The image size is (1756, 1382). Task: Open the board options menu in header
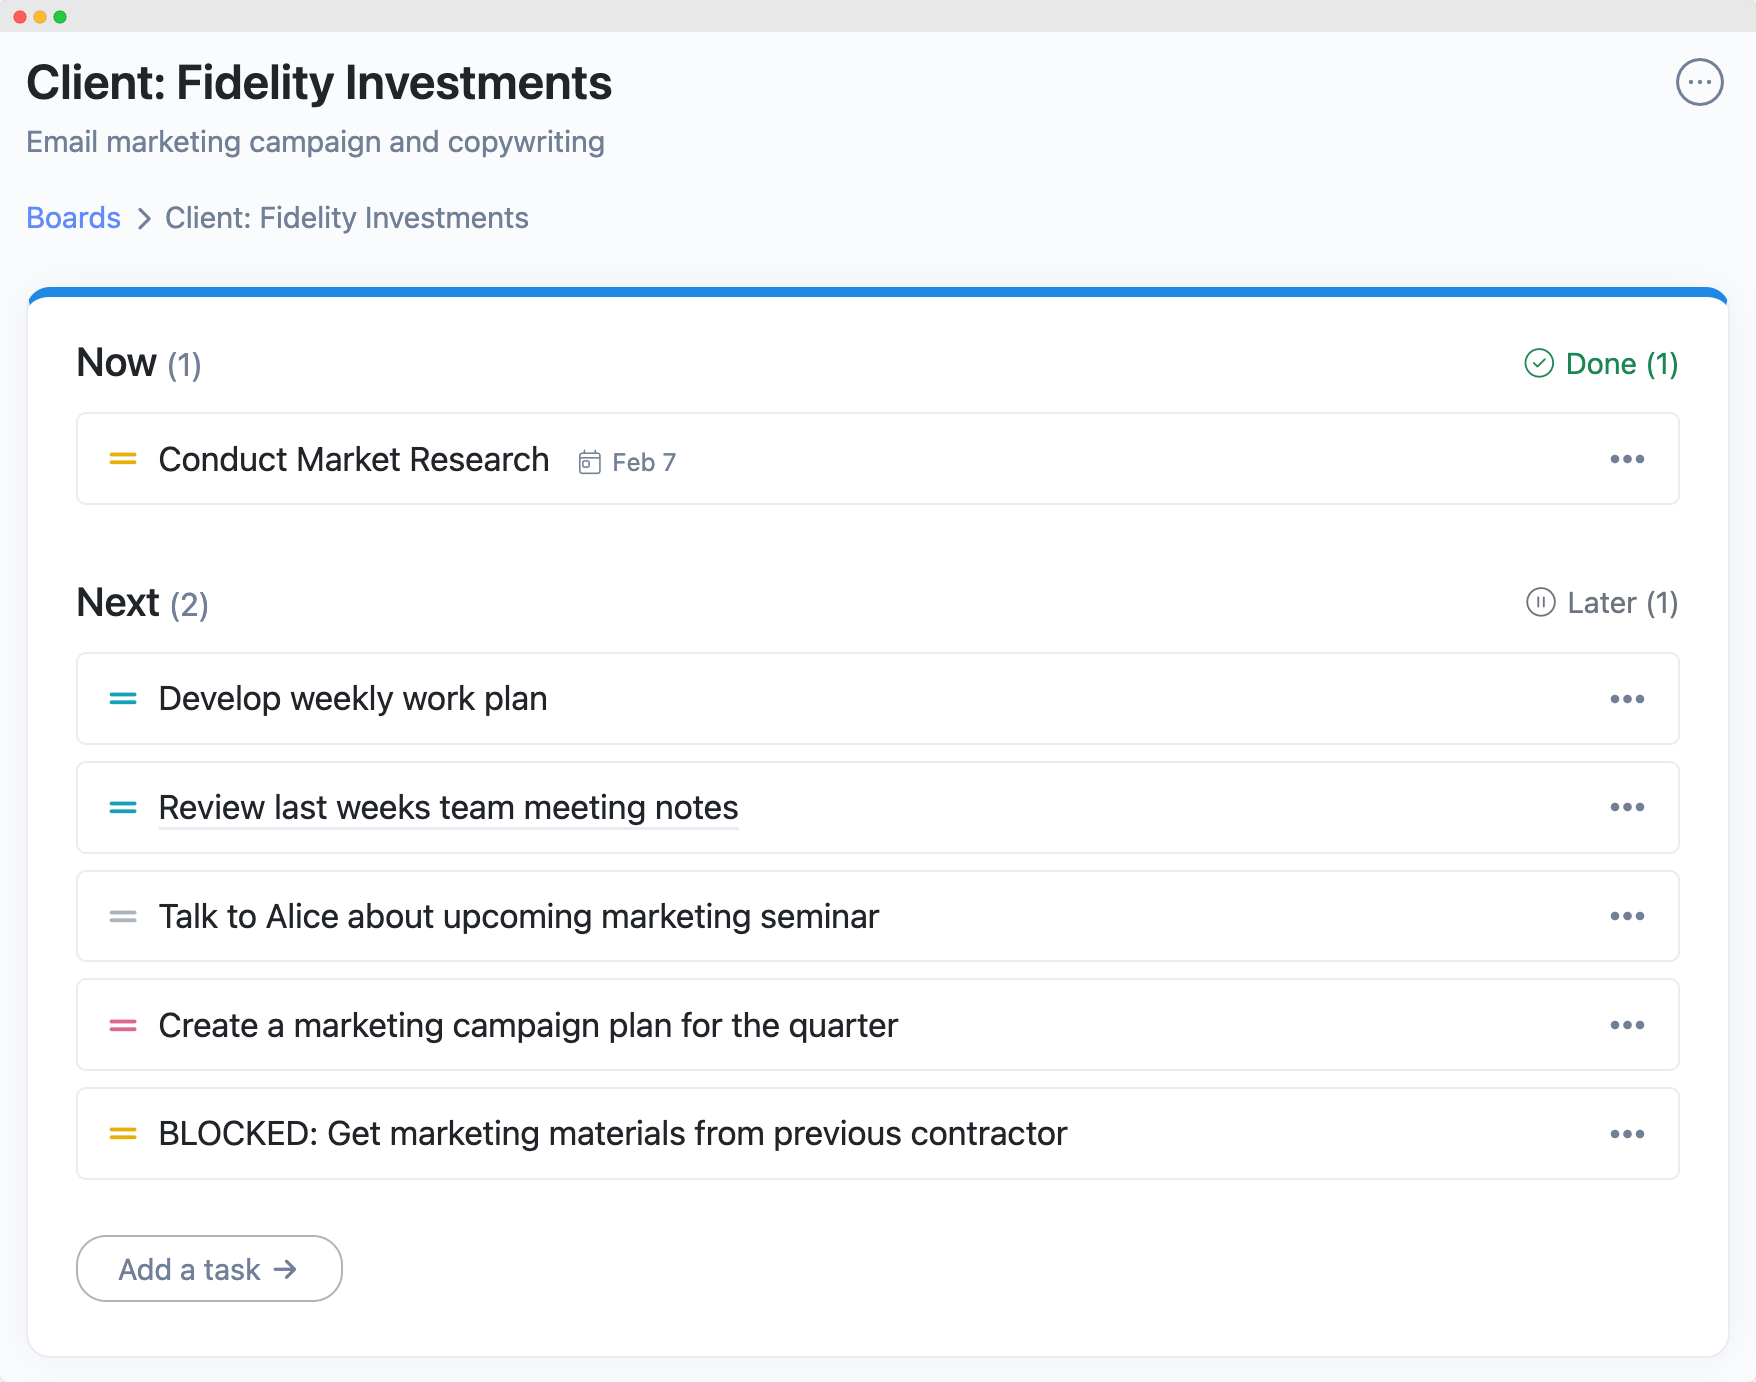point(1699,82)
